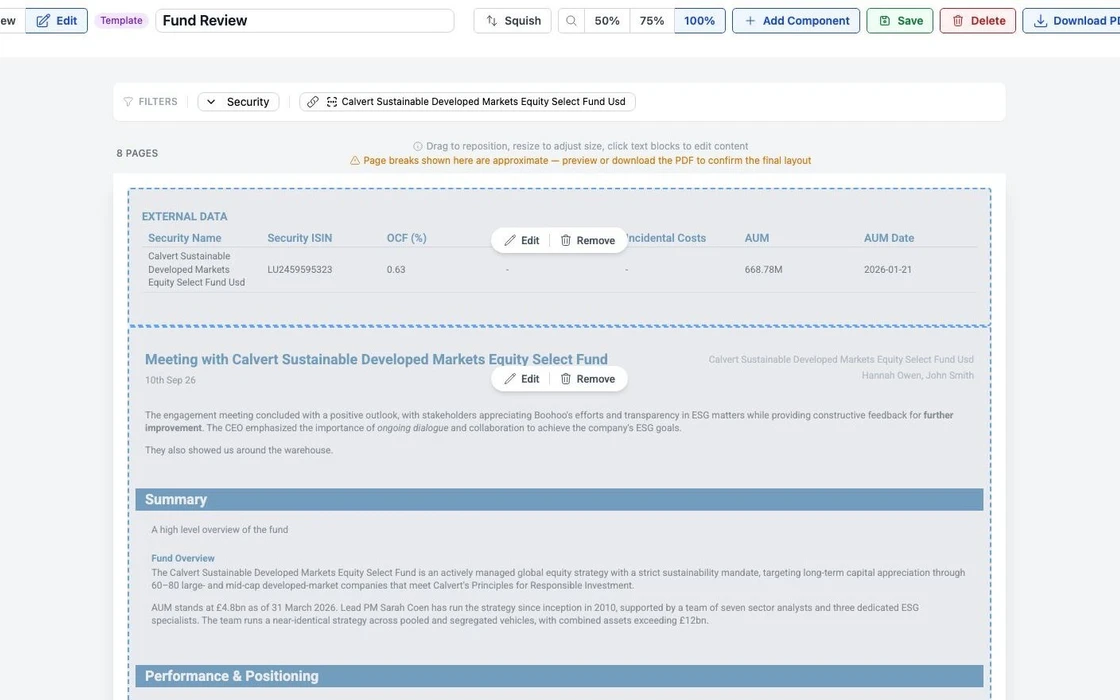
Task: Click the AUM column header
Action: click(x=756, y=238)
